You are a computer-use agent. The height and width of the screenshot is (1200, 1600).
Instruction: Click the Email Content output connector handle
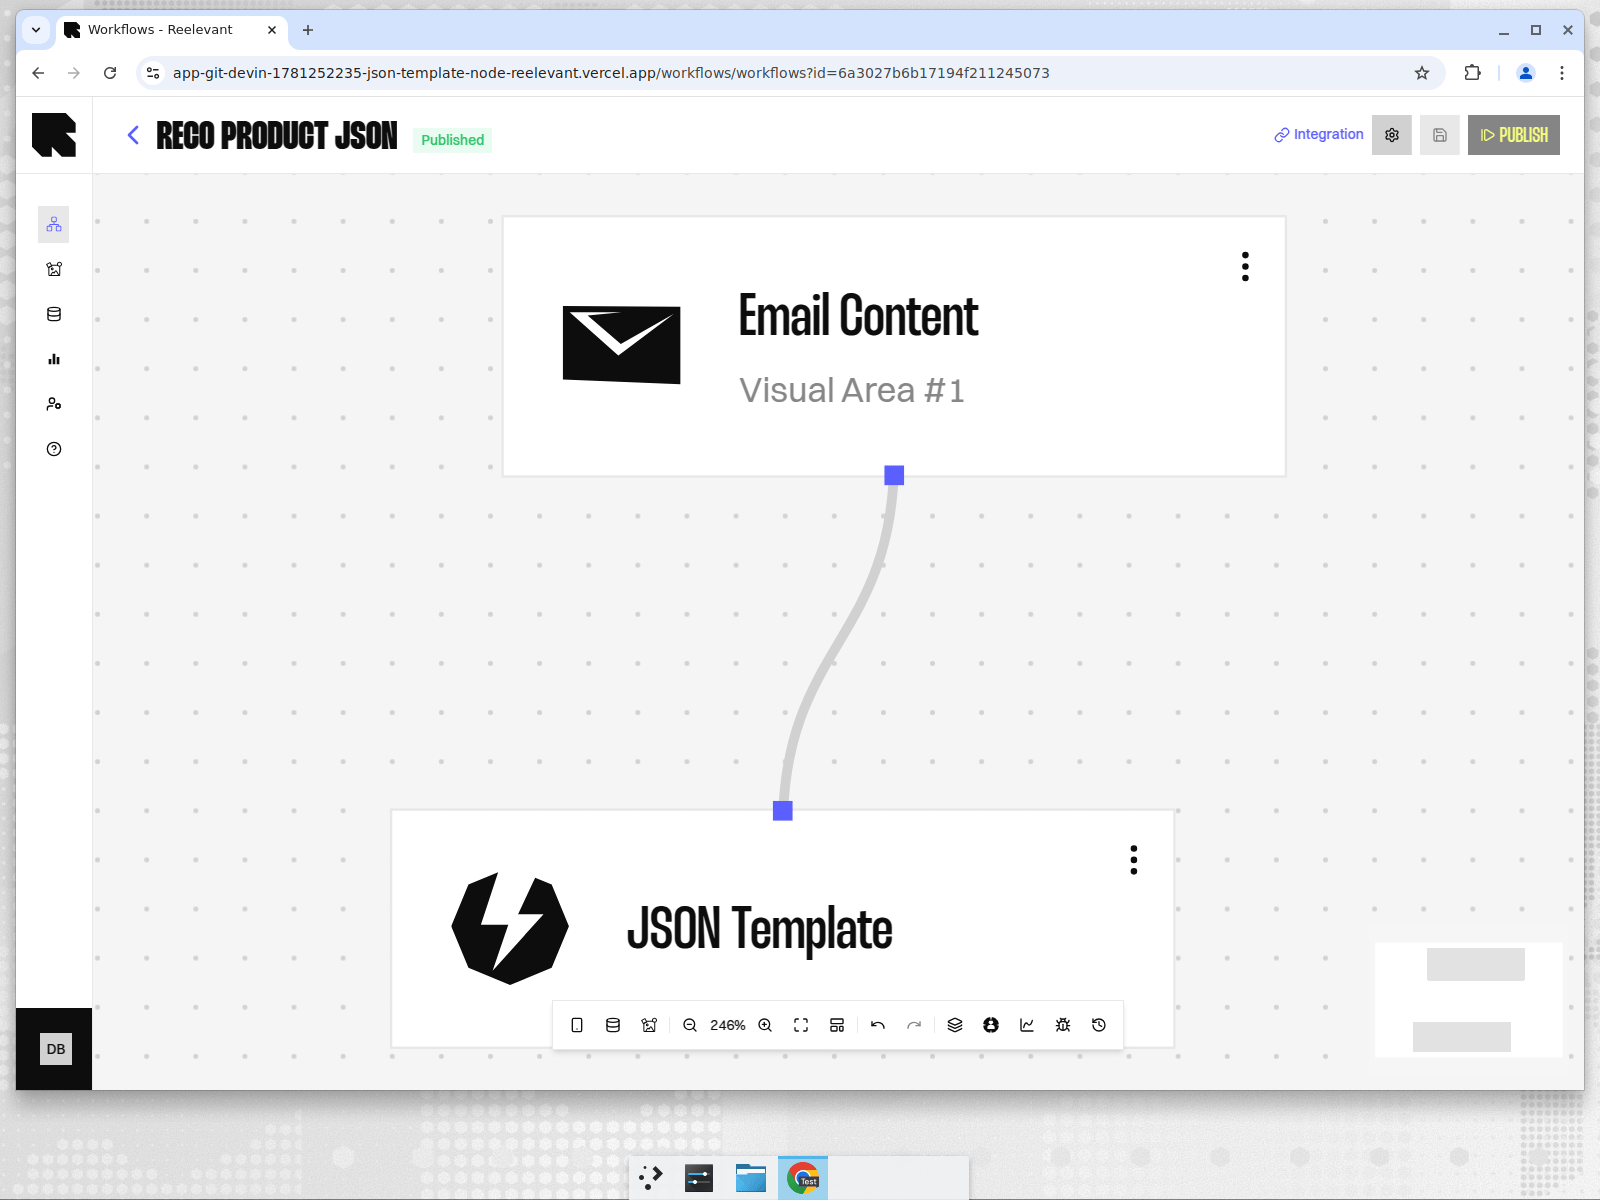894,475
